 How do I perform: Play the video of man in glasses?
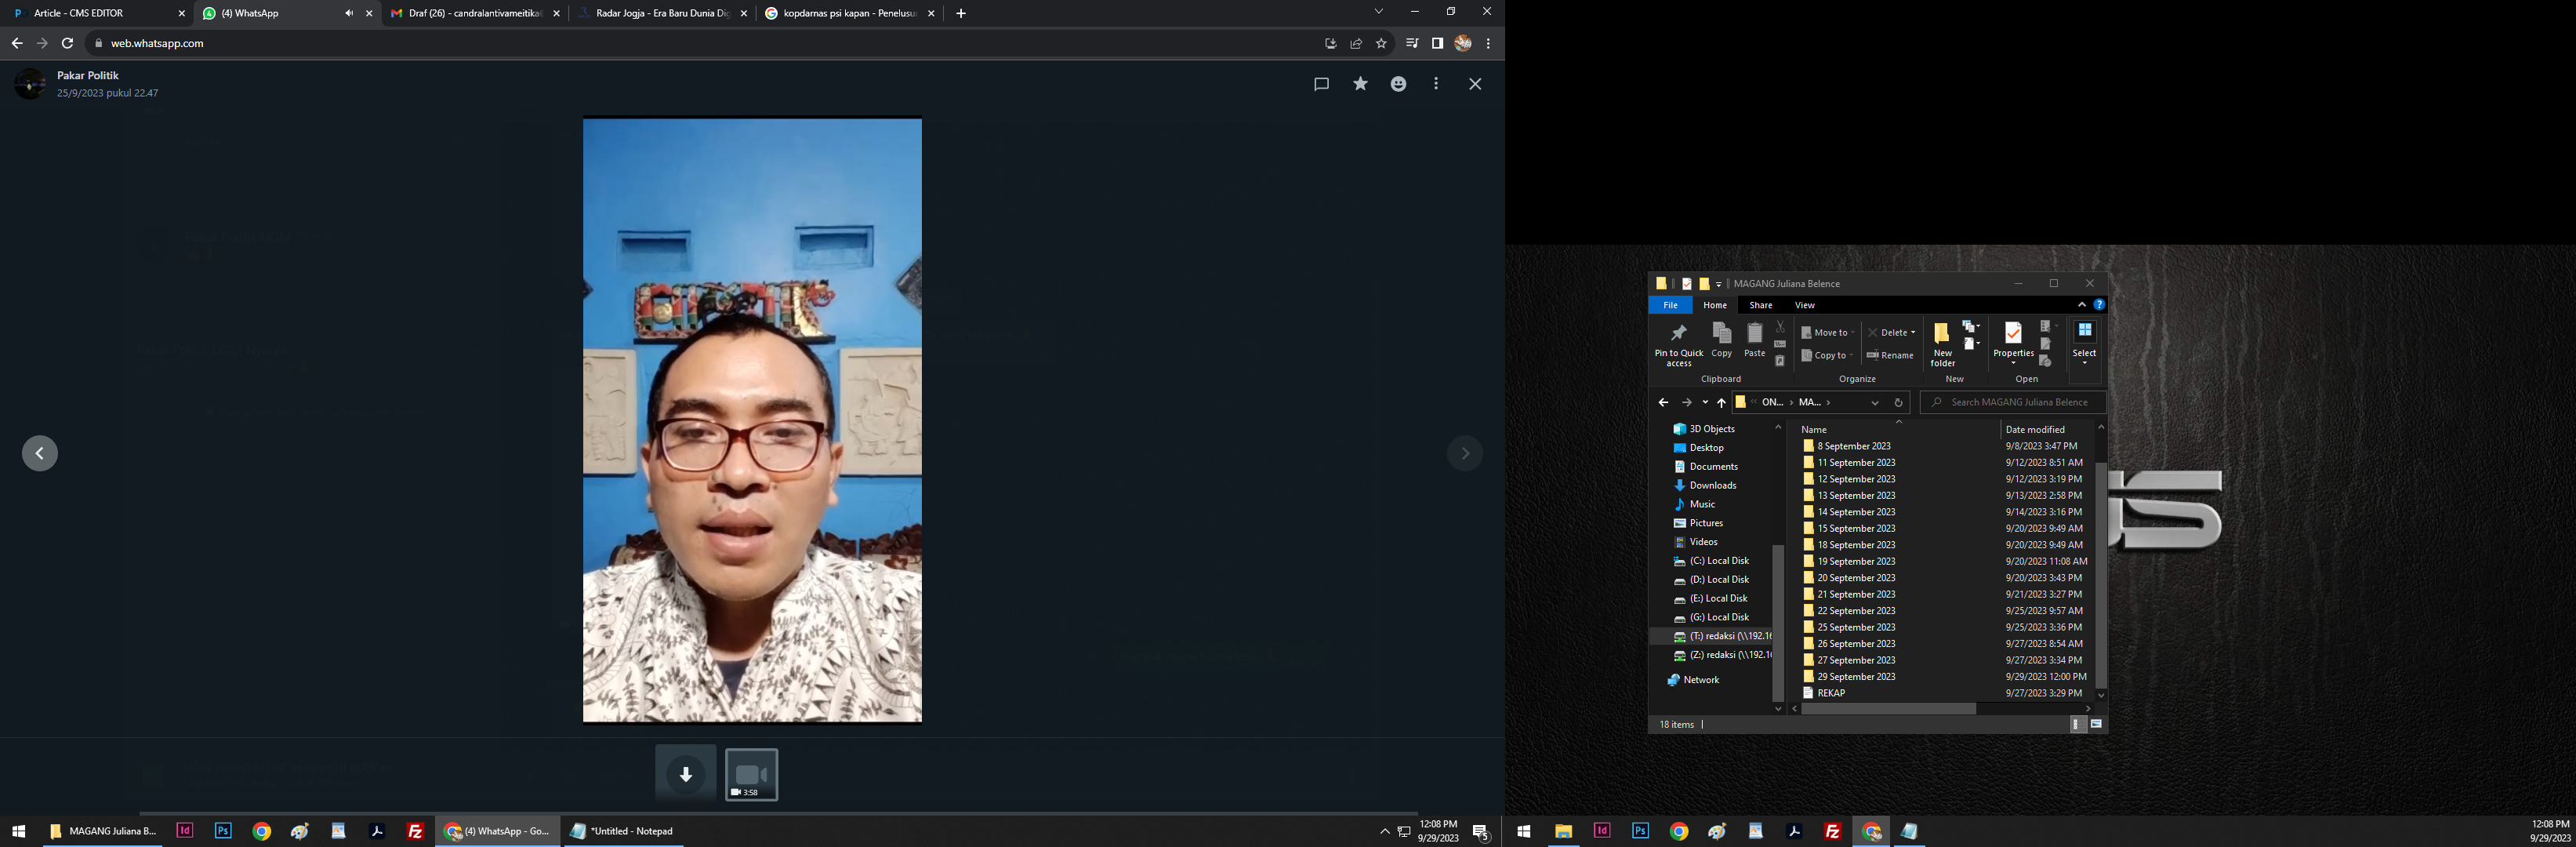[x=752, y=420]
